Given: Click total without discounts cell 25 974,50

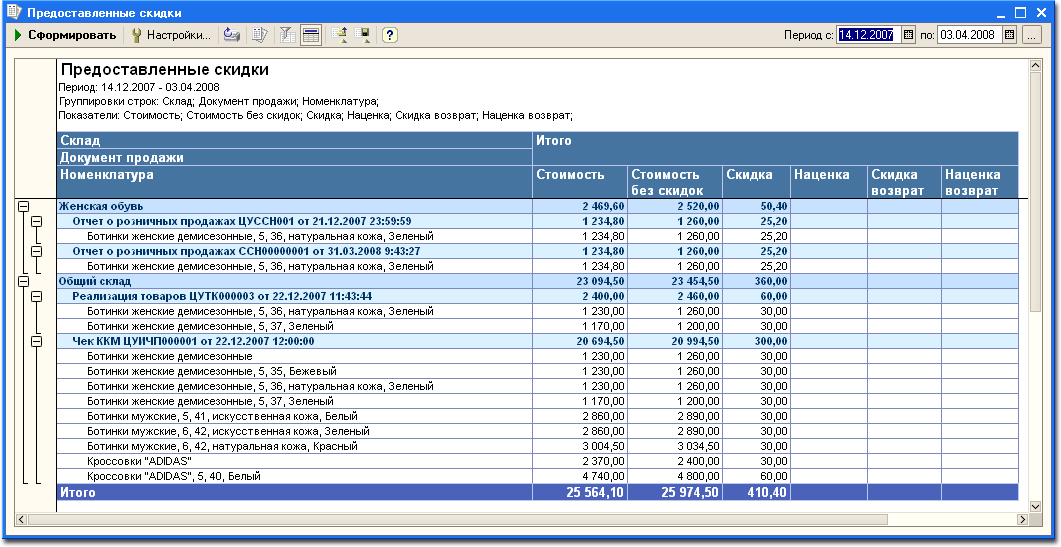Looking at the screenshot, I should coord(675,492).
